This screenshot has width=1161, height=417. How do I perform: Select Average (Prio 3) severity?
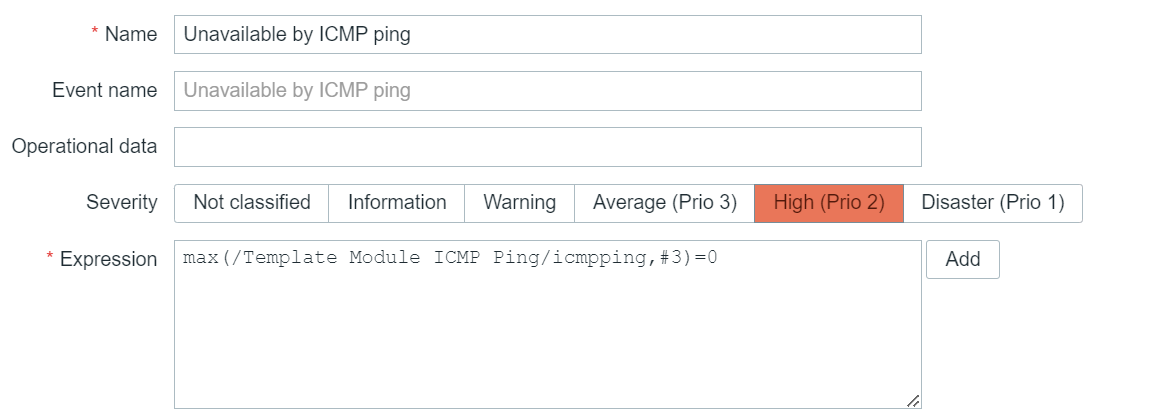click(x=664, y=203)
